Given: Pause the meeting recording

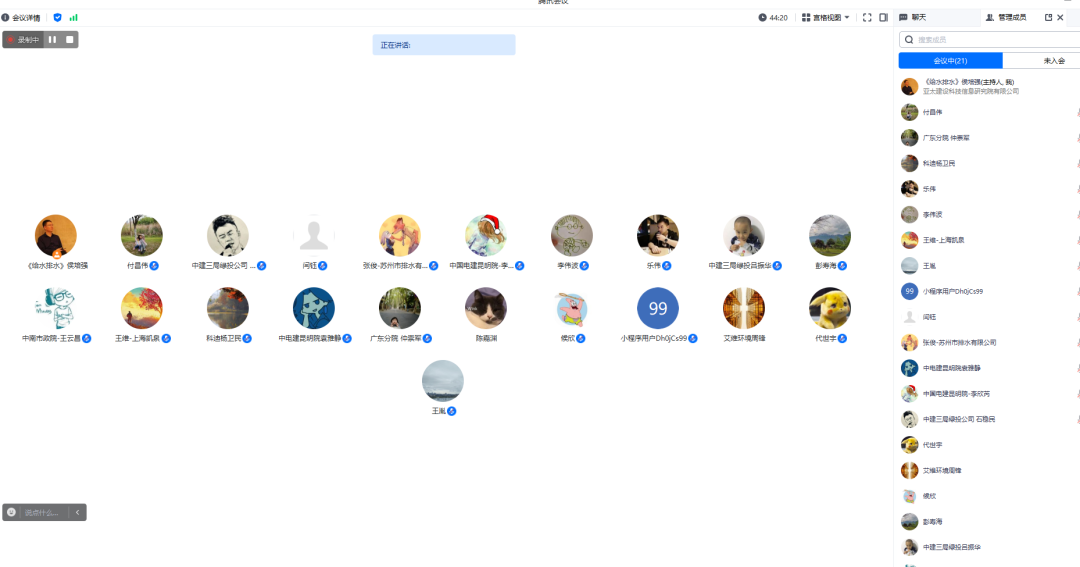Looking at the screenshot, I should (x=52, y=39).
